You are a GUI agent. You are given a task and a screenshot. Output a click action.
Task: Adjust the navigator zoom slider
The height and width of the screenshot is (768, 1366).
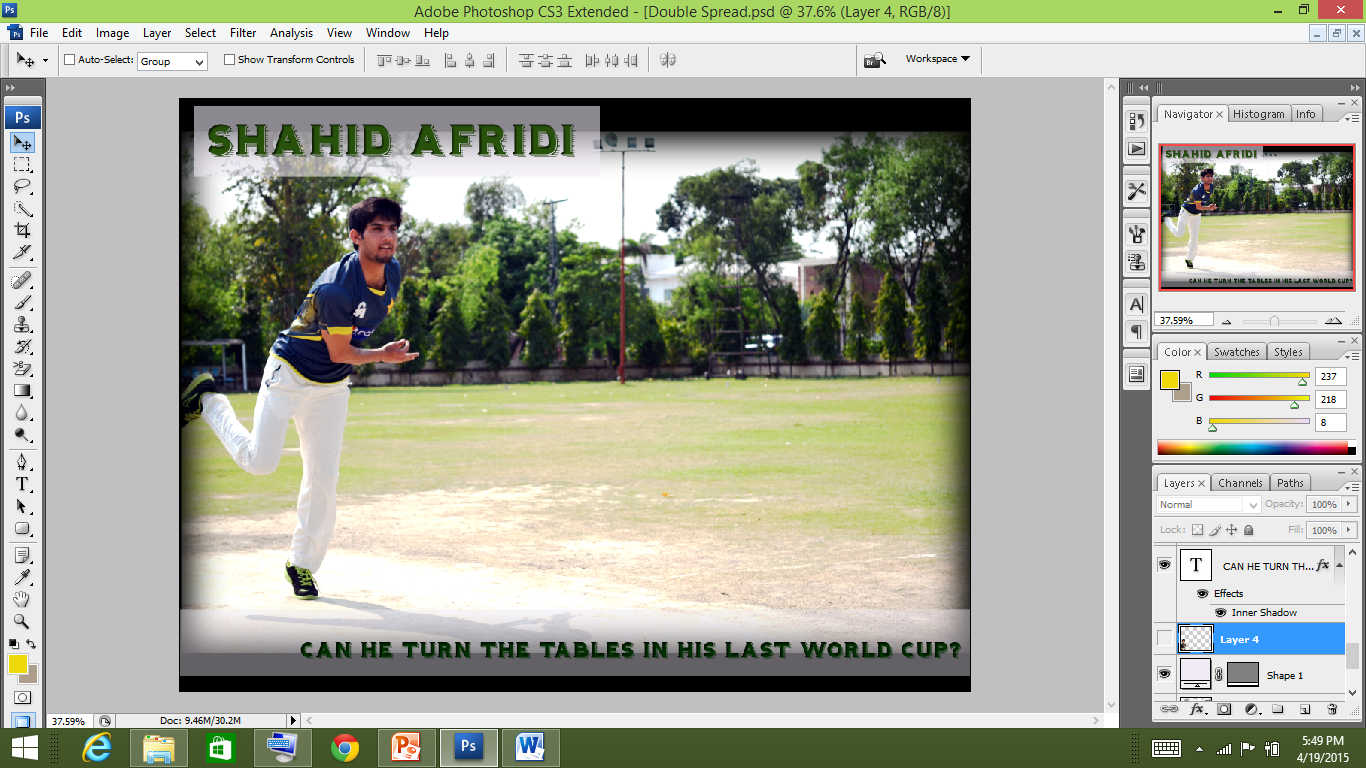[x=1274, y=321]
